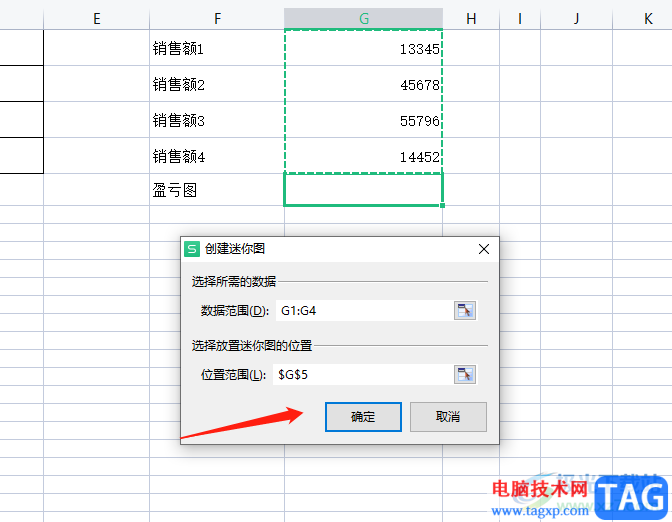Click cell containing 销售额2
672x522 pixels.
pyautogui.click(x=217, y=84)
